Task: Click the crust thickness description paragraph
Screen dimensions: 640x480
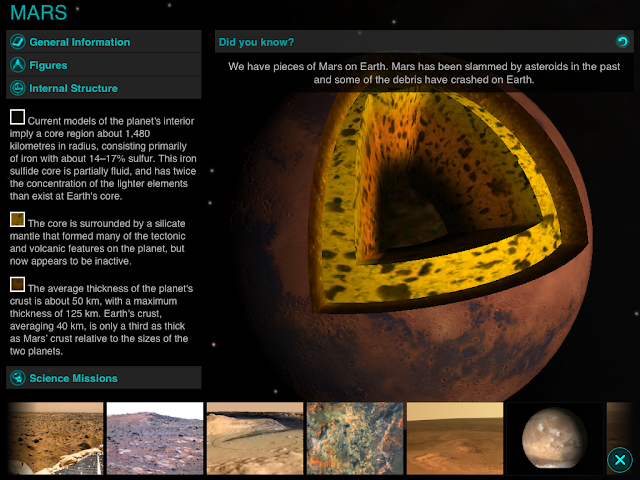Action: tap(101, 320)
